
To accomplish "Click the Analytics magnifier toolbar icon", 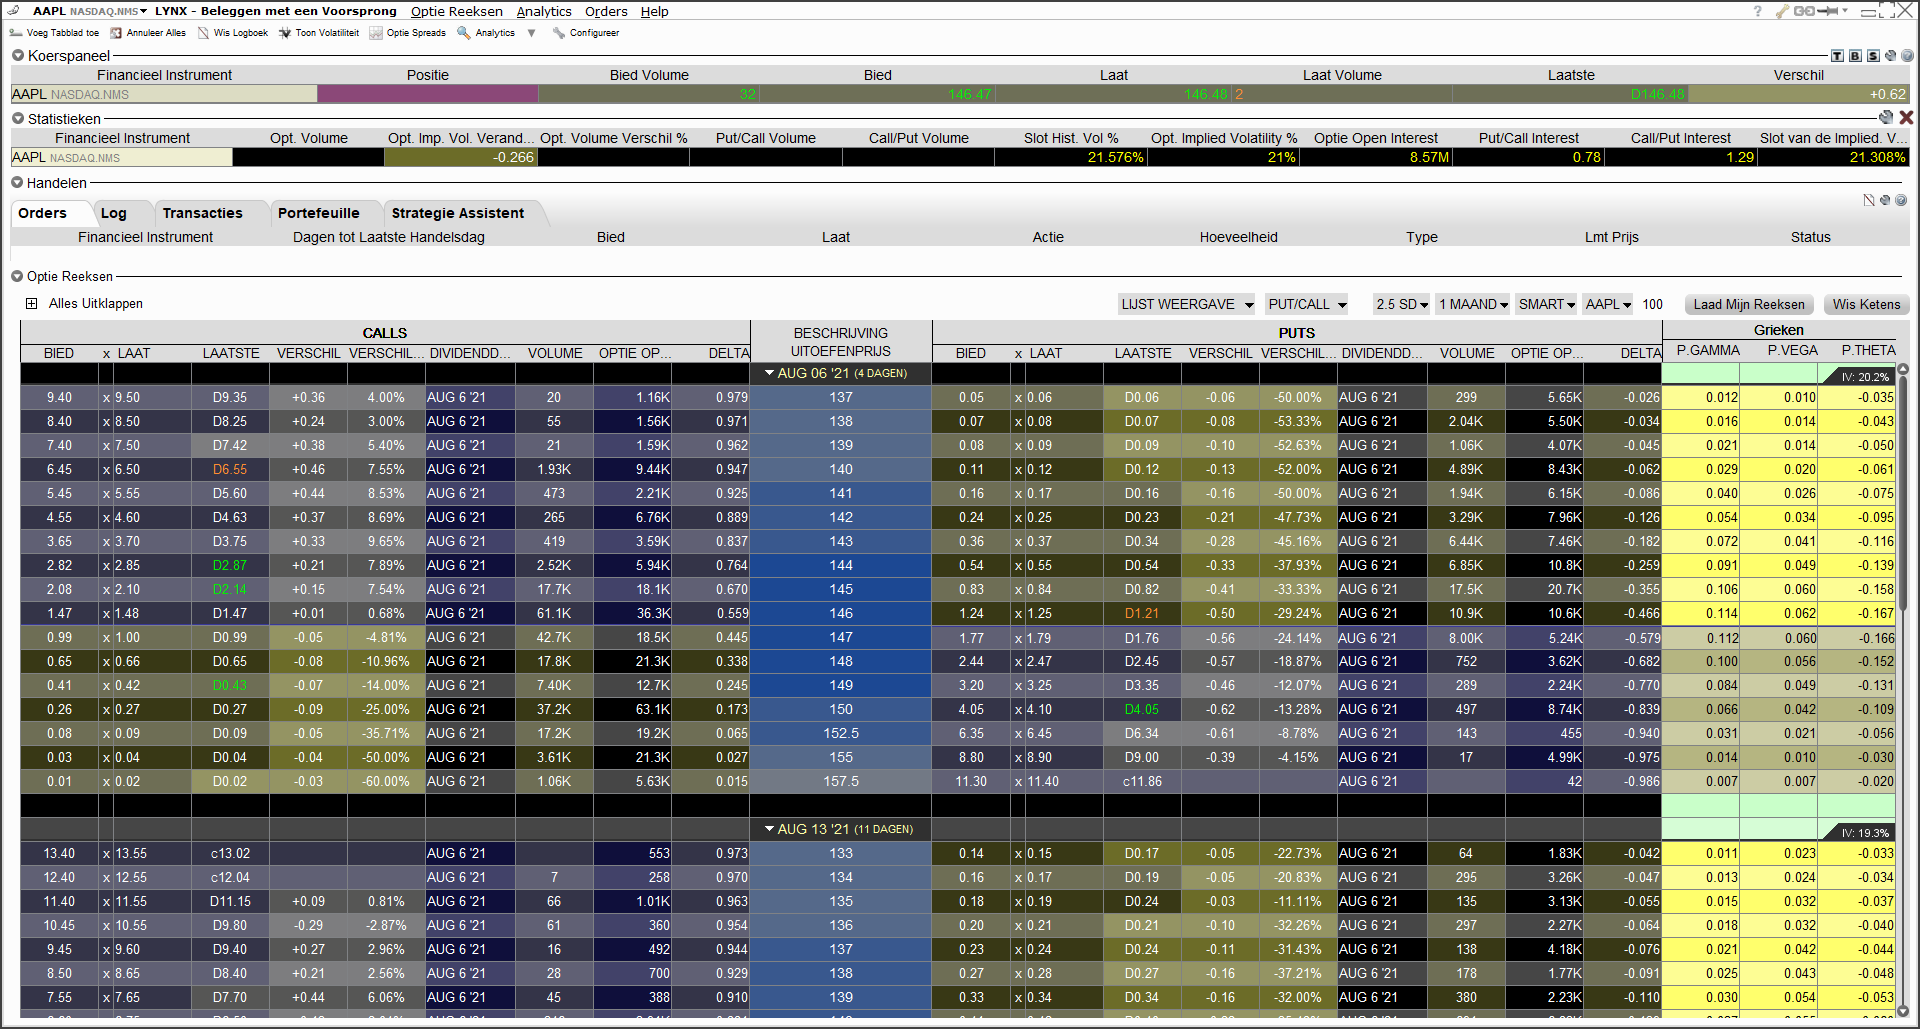I will tap(464, 33).
